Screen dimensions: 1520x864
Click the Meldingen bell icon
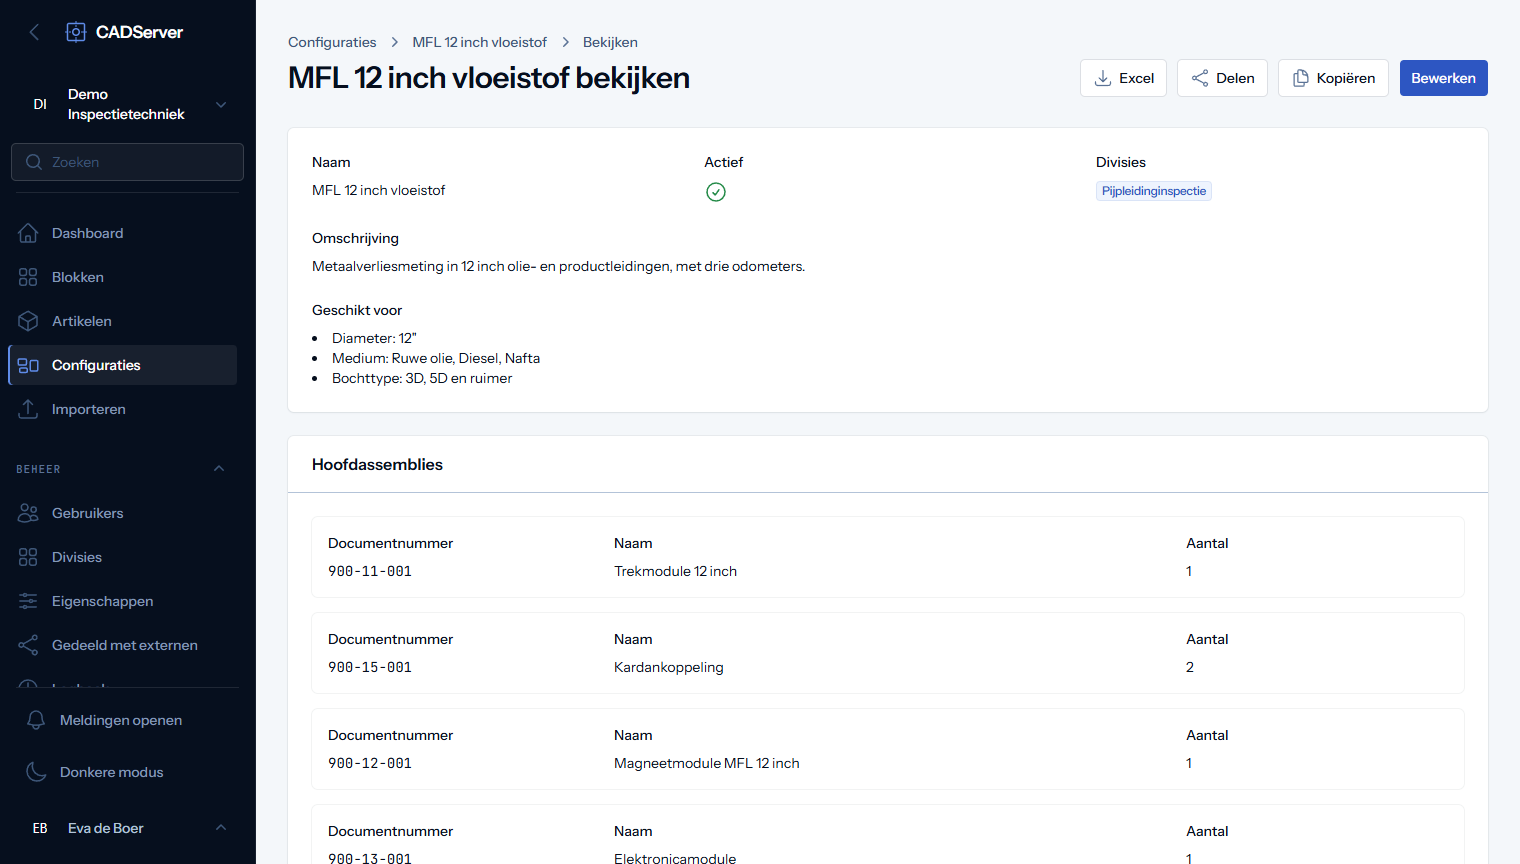coord(36,720)
